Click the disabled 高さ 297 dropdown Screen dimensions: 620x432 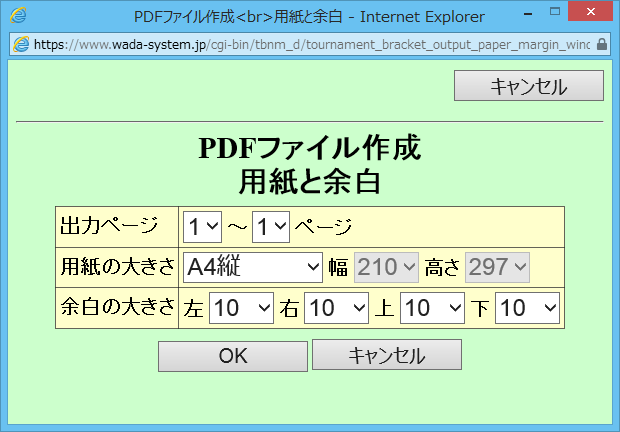coord(497,268)
